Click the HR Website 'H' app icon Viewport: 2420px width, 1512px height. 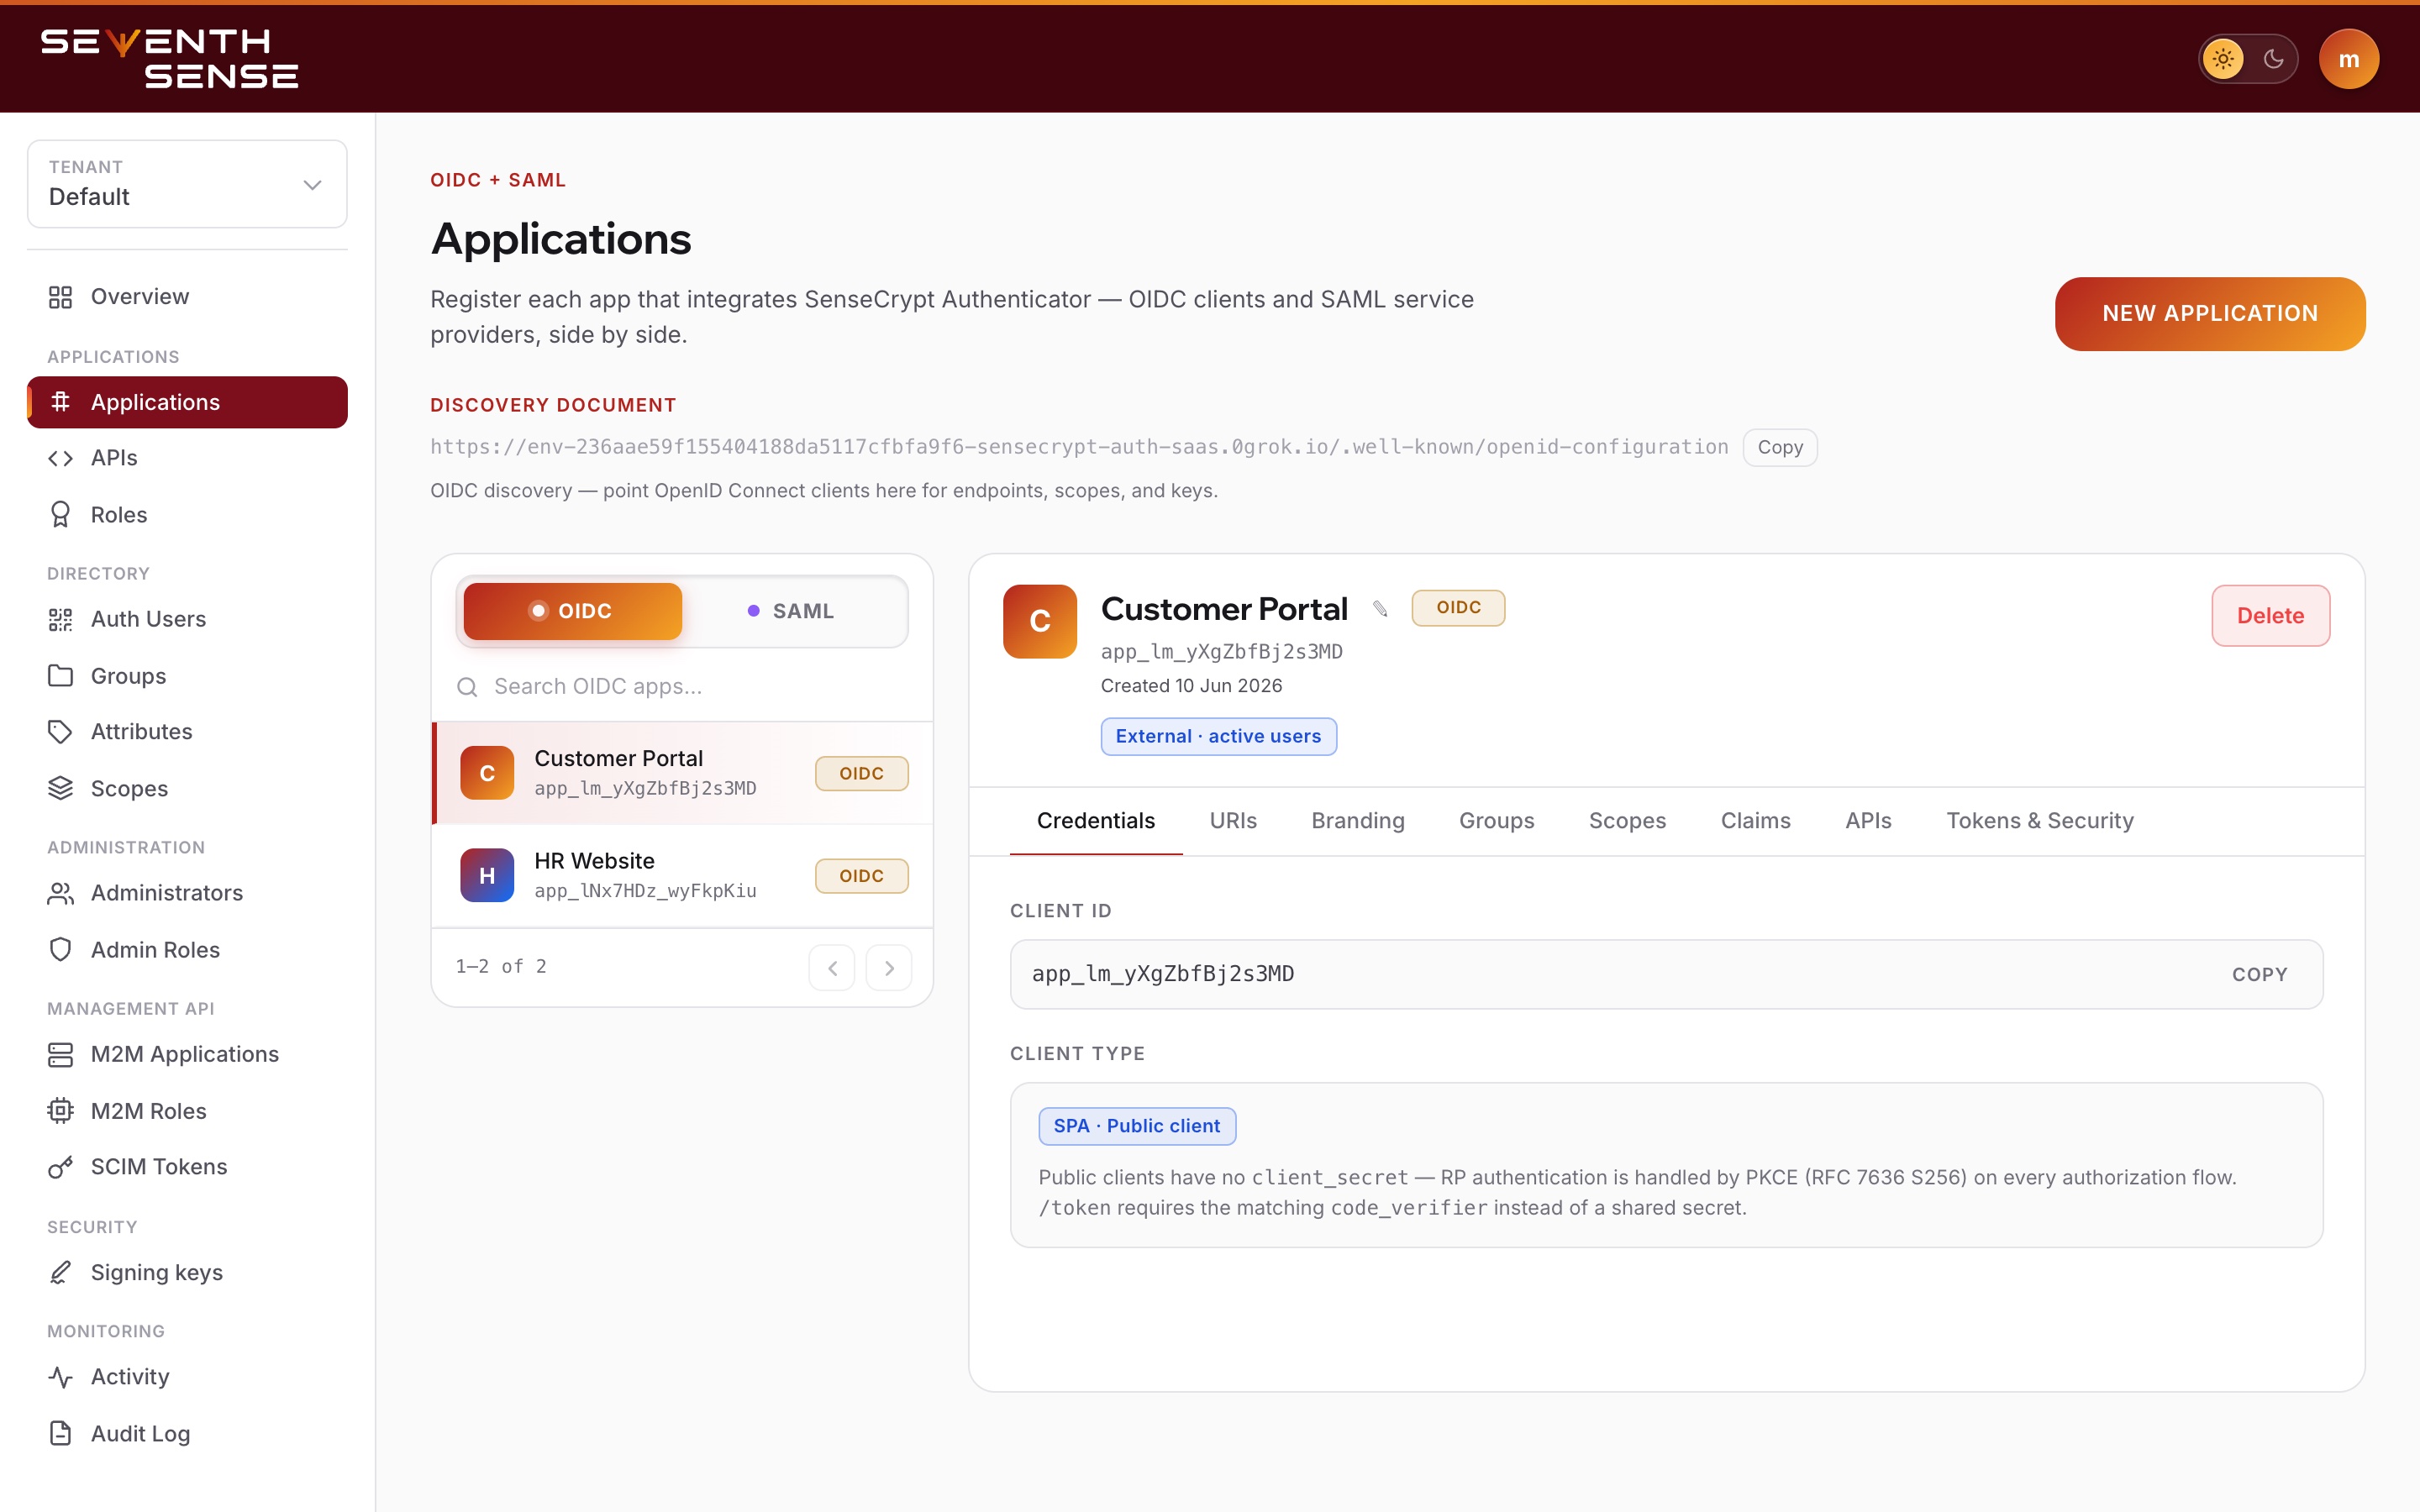tap(487, 876)
